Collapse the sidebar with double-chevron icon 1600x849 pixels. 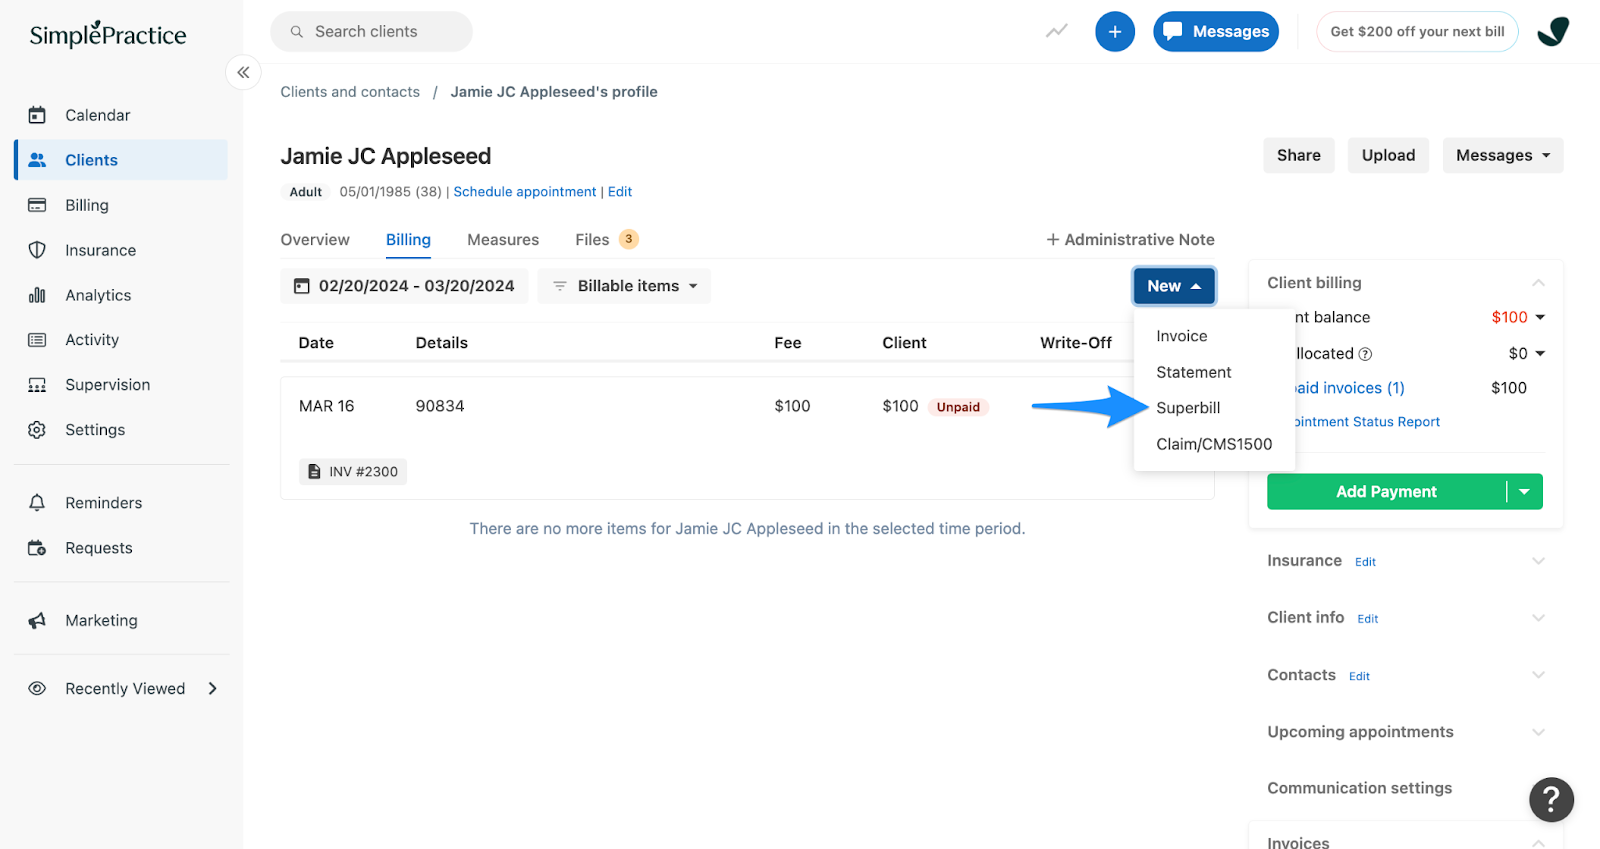click(x=243, y=73)
